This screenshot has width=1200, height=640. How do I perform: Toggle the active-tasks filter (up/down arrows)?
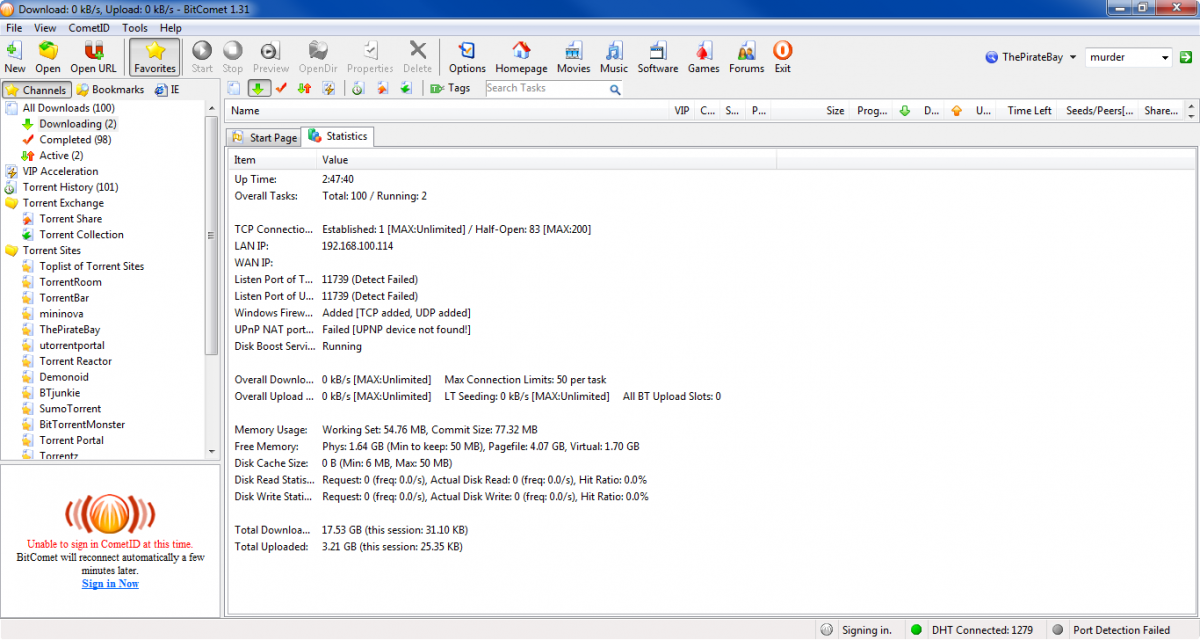coord(304,88)
